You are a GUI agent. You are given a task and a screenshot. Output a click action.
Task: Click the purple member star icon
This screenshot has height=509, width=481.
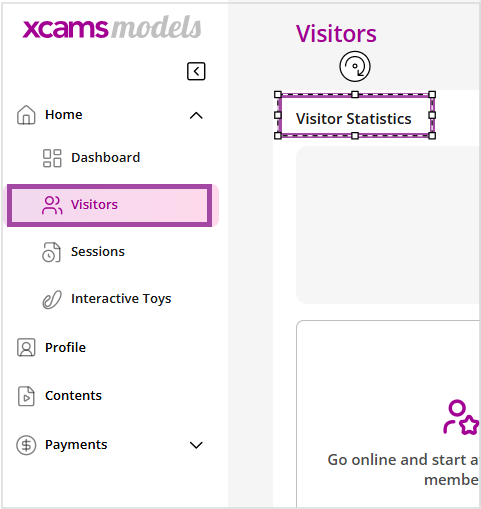(x=461, y=417)
